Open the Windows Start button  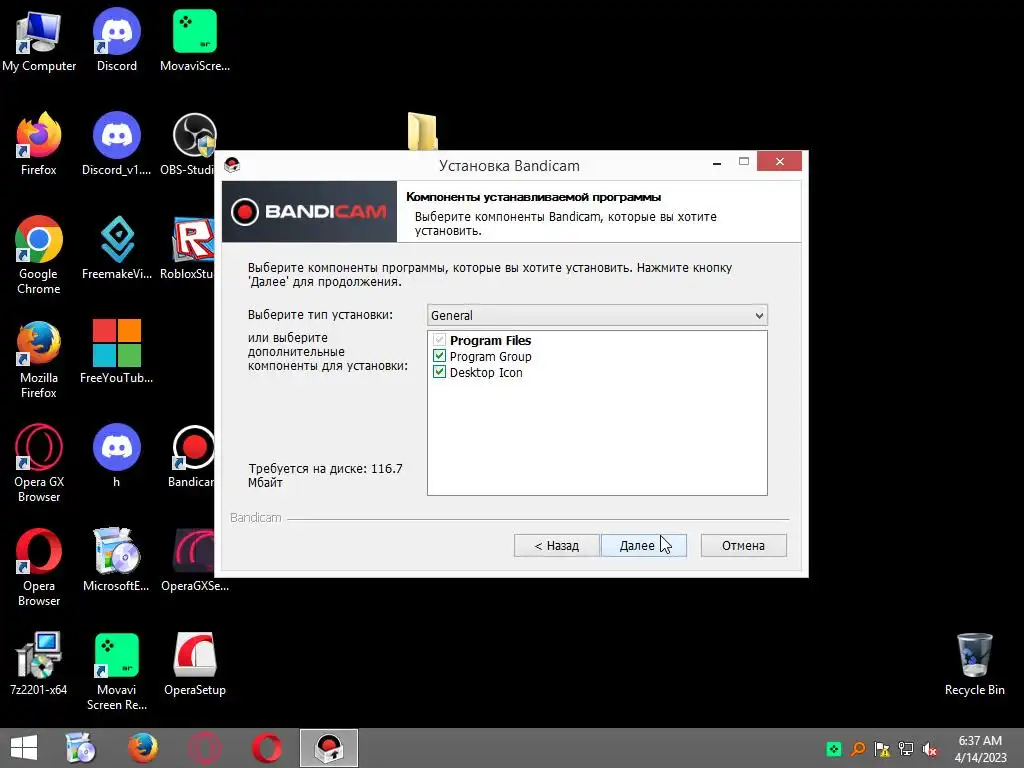(x=24, y=748)
